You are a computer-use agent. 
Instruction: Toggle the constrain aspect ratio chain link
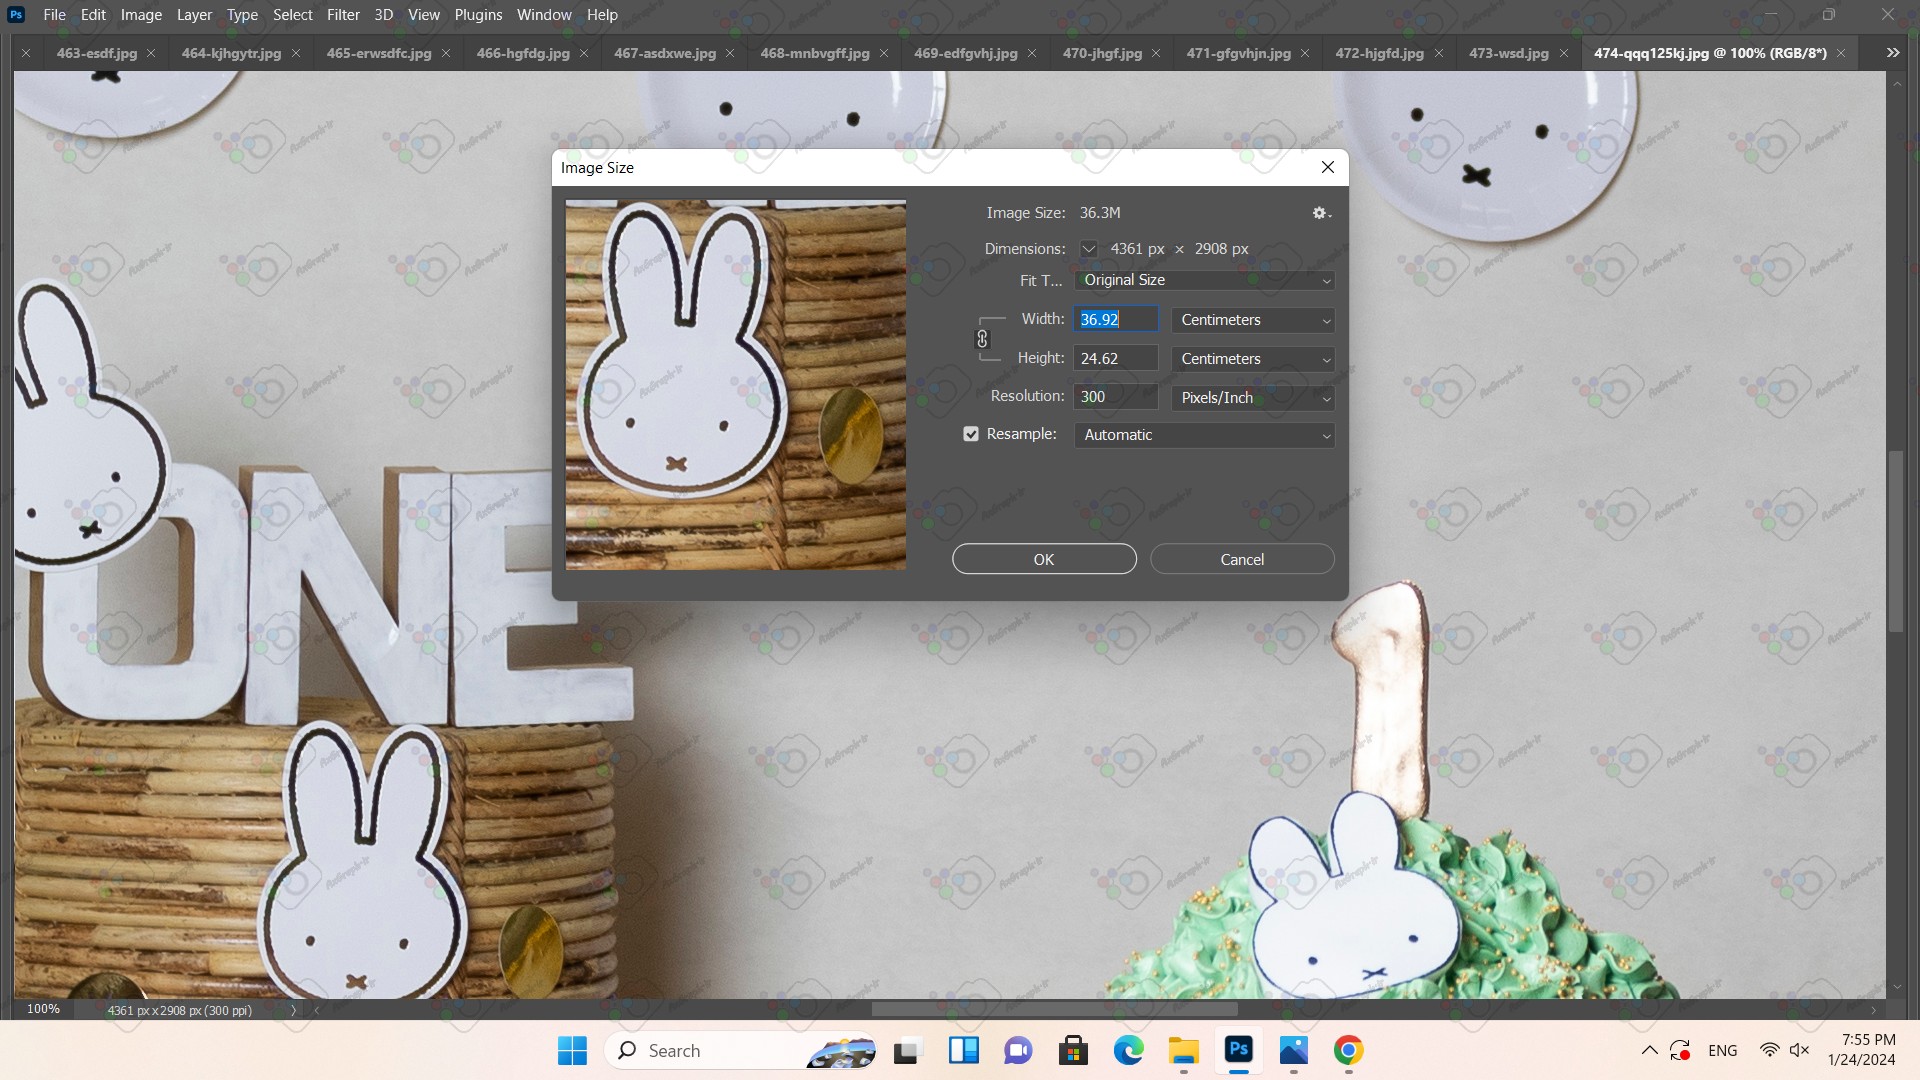[x=982, y=339]
